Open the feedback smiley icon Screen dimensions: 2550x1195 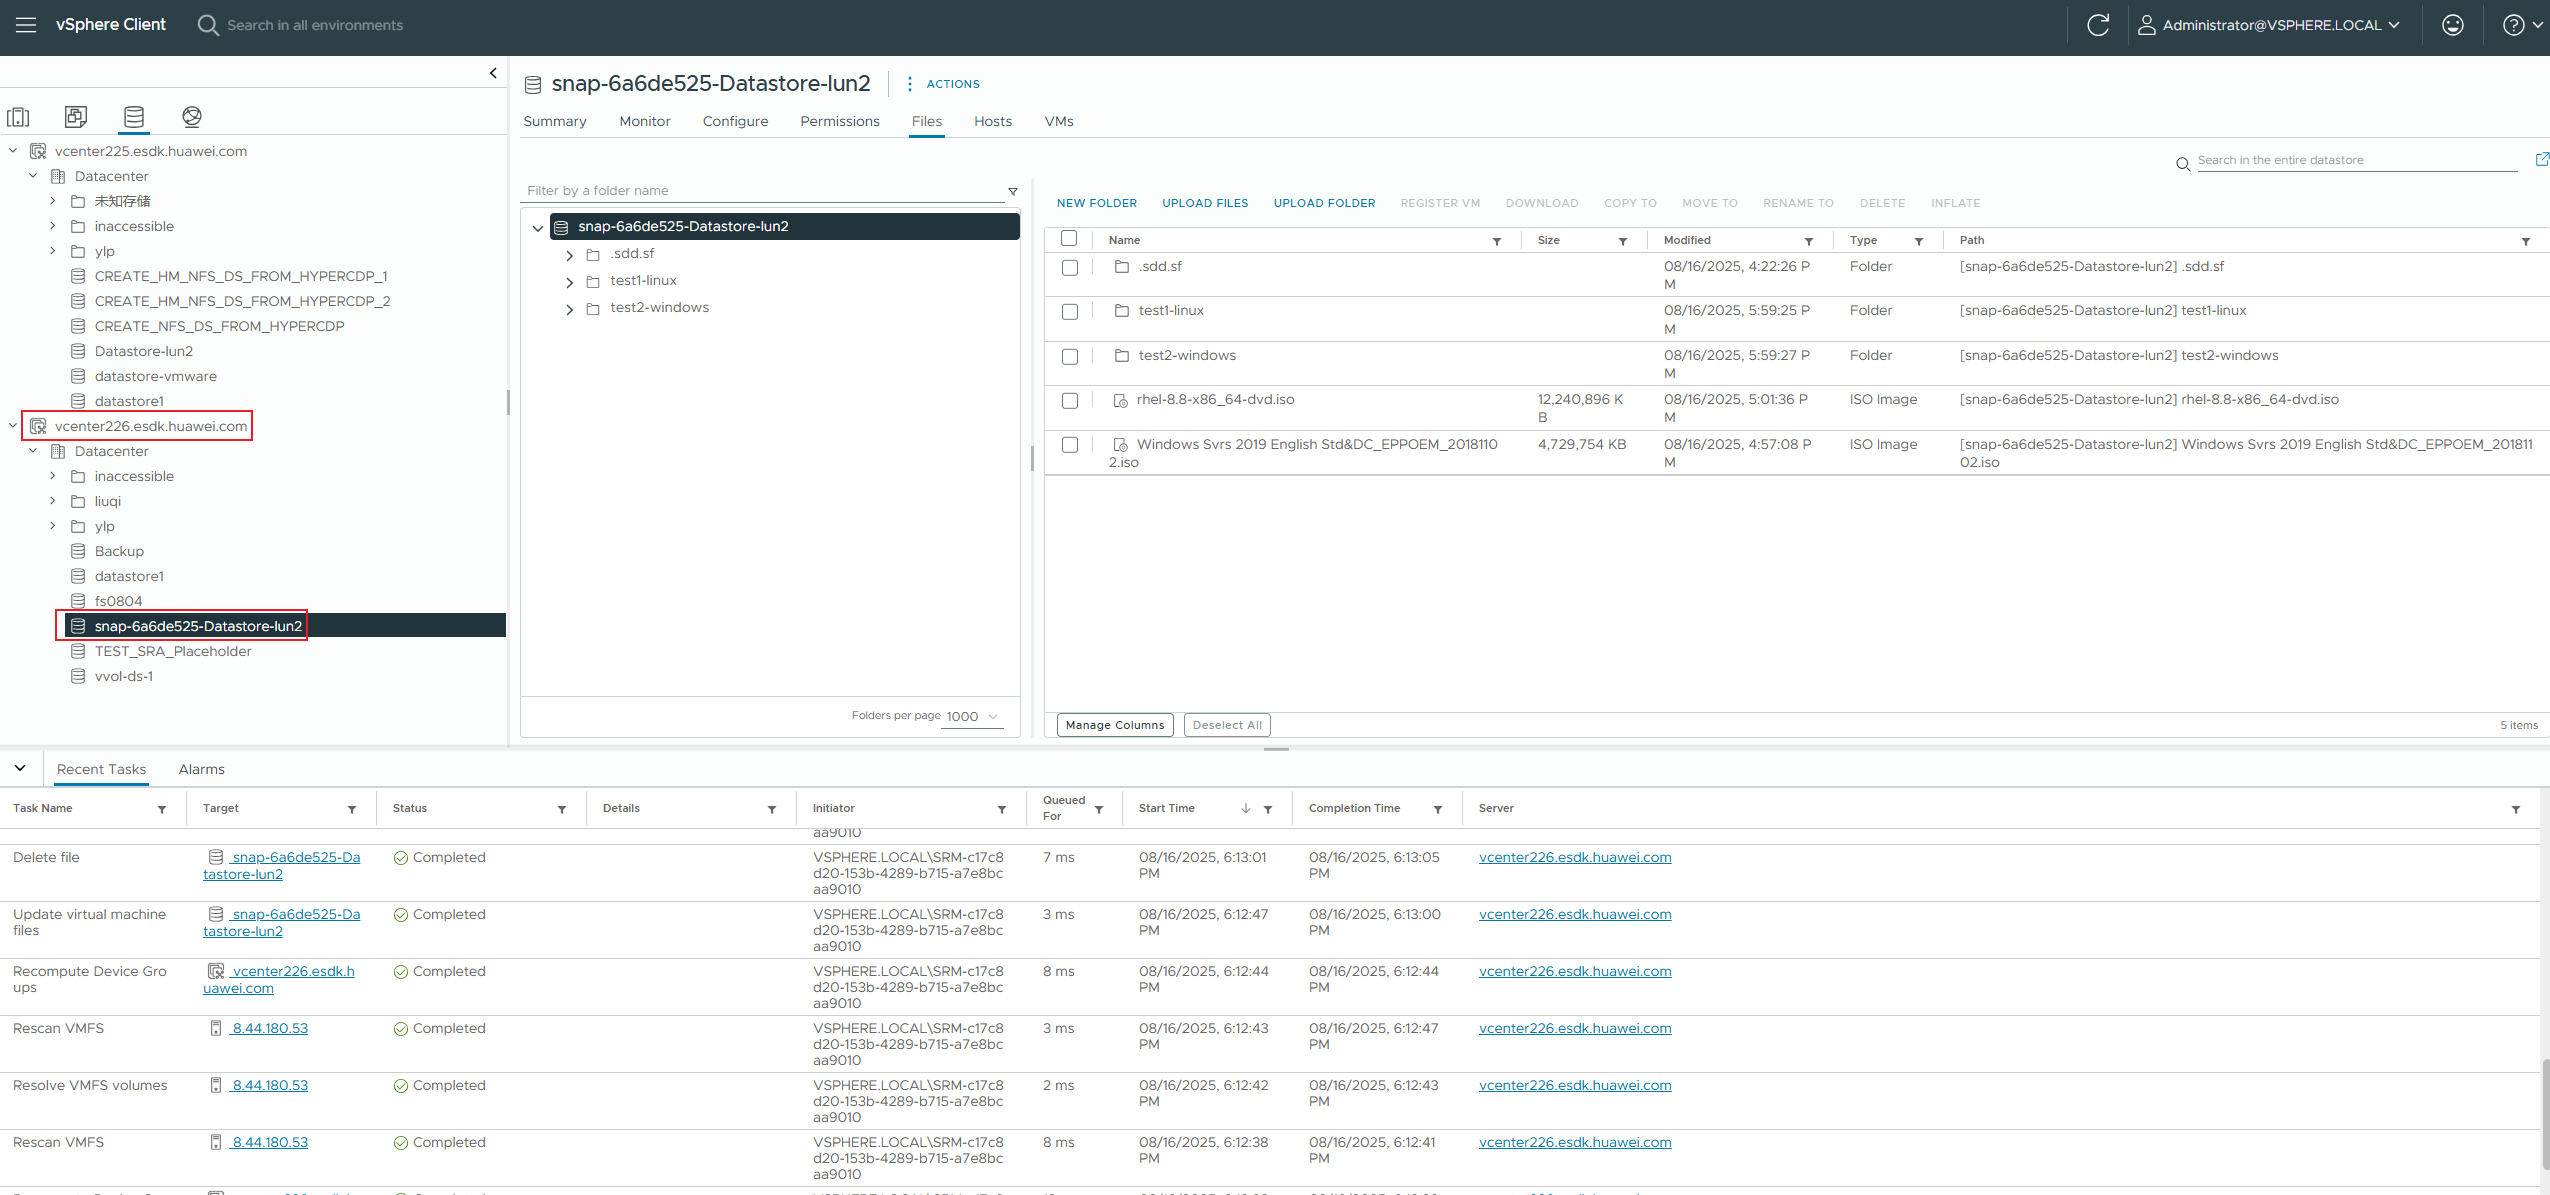(2453, 25)
